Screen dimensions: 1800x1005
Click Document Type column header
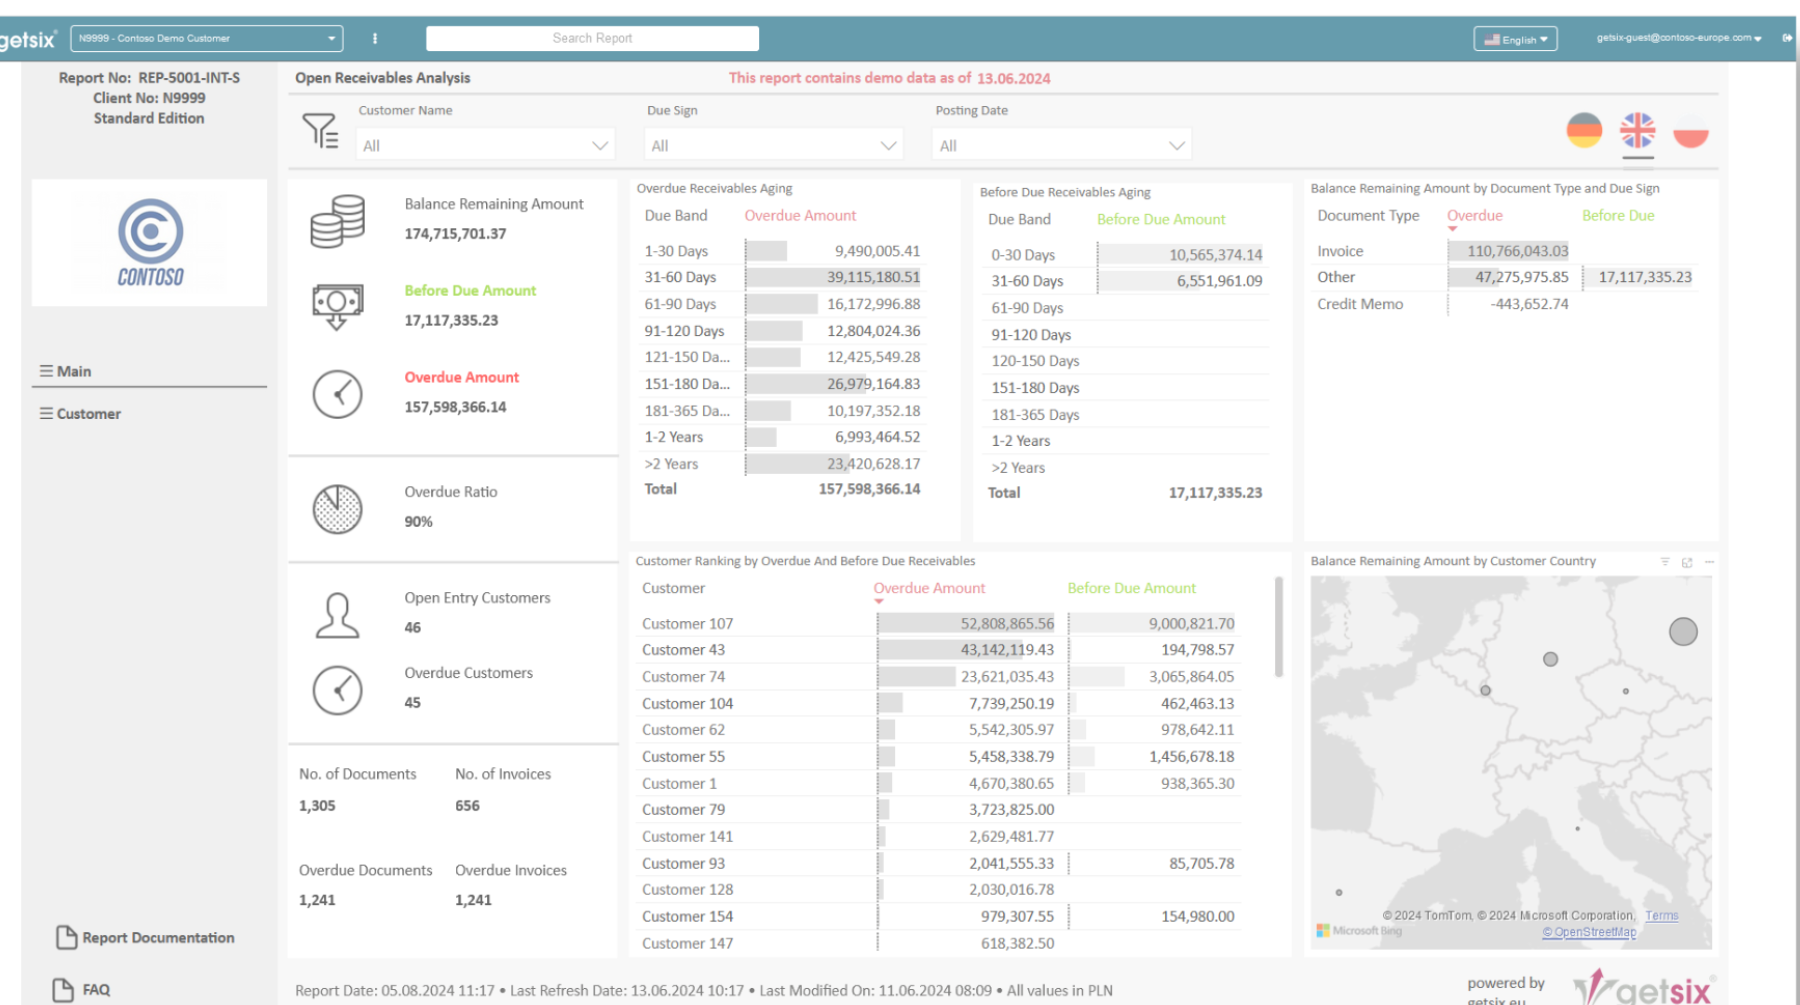[x=1368, y=216]
